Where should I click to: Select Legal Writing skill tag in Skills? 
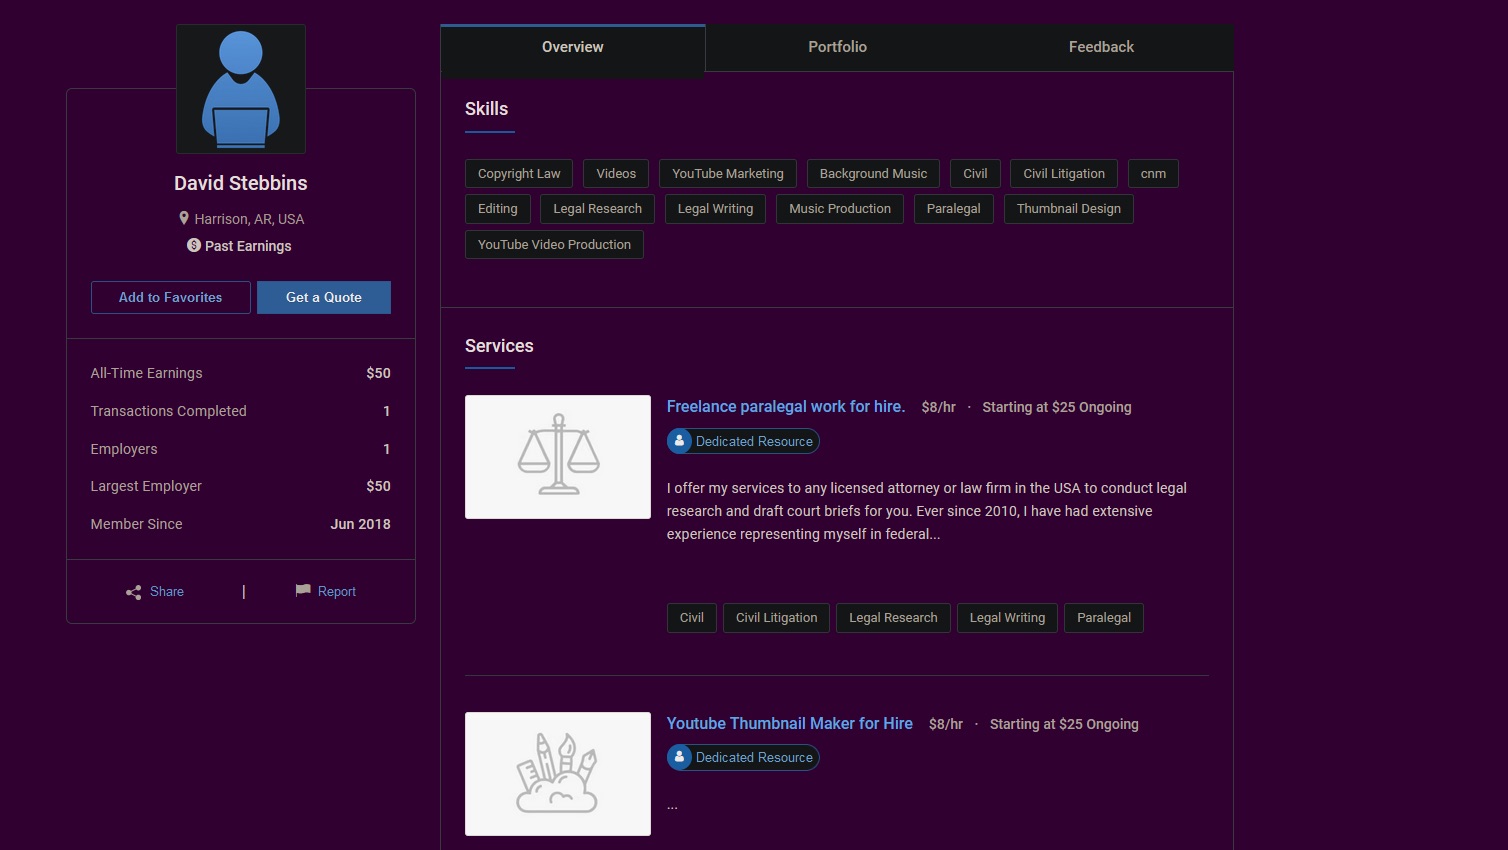[x=715, y=208]
